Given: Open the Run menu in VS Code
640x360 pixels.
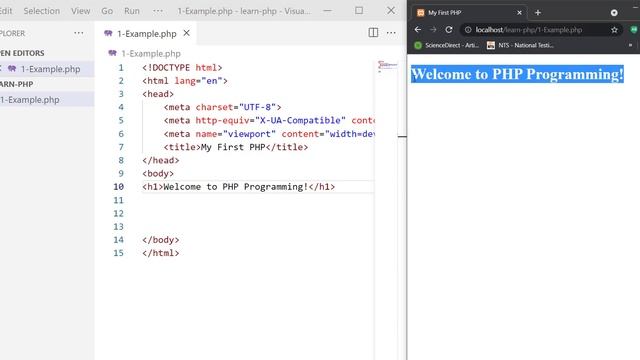Looking at the screenshot, I should point(131,11).
